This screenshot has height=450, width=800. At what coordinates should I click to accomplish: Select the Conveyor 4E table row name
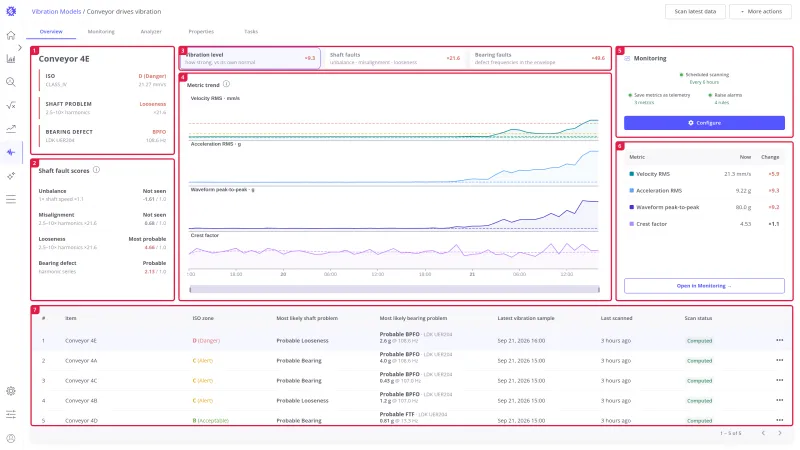click(x=81, y=340)
